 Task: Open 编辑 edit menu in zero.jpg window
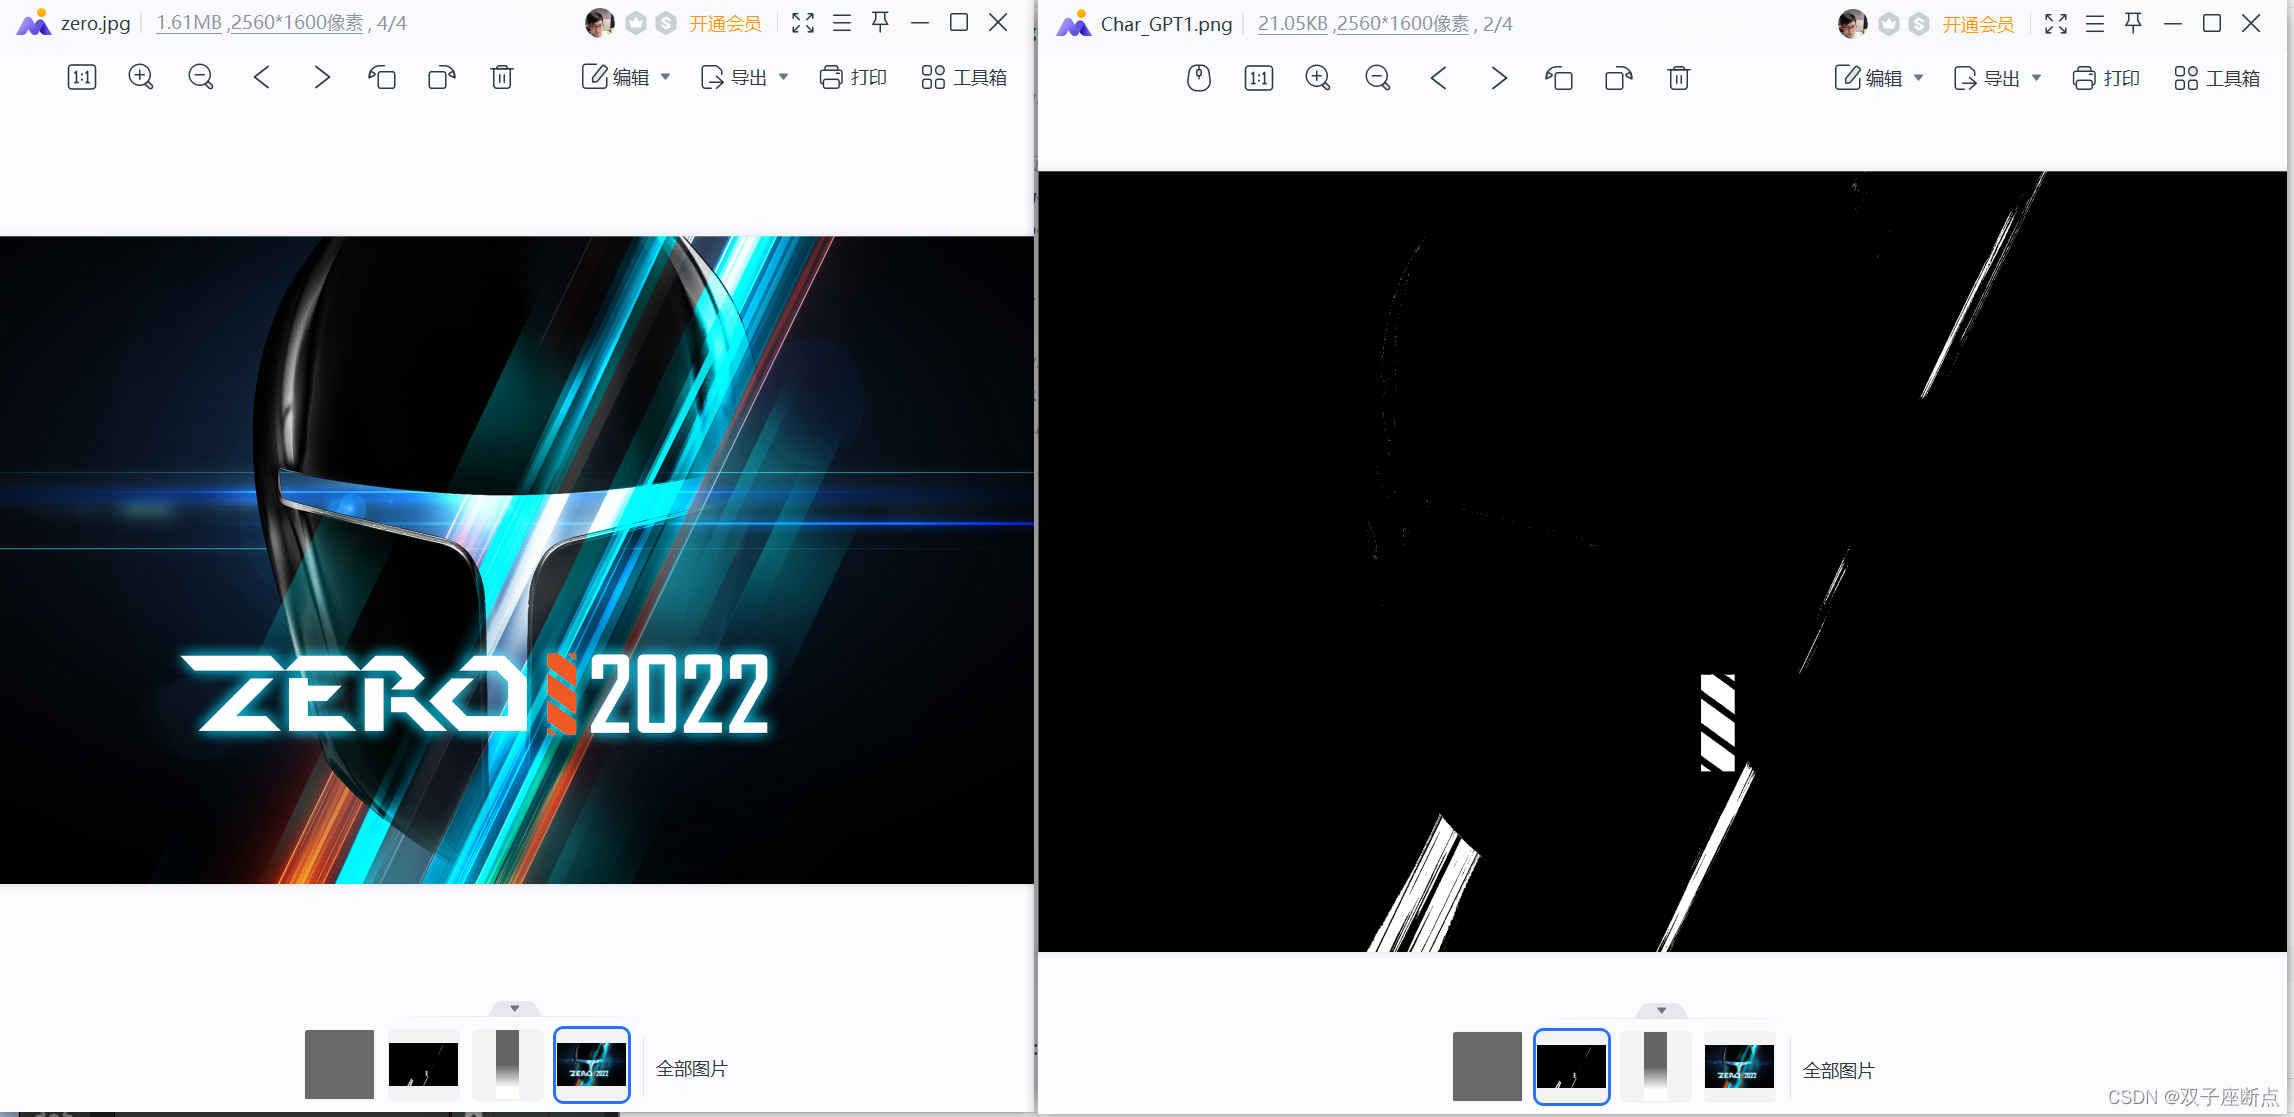[x=626, y=77]
